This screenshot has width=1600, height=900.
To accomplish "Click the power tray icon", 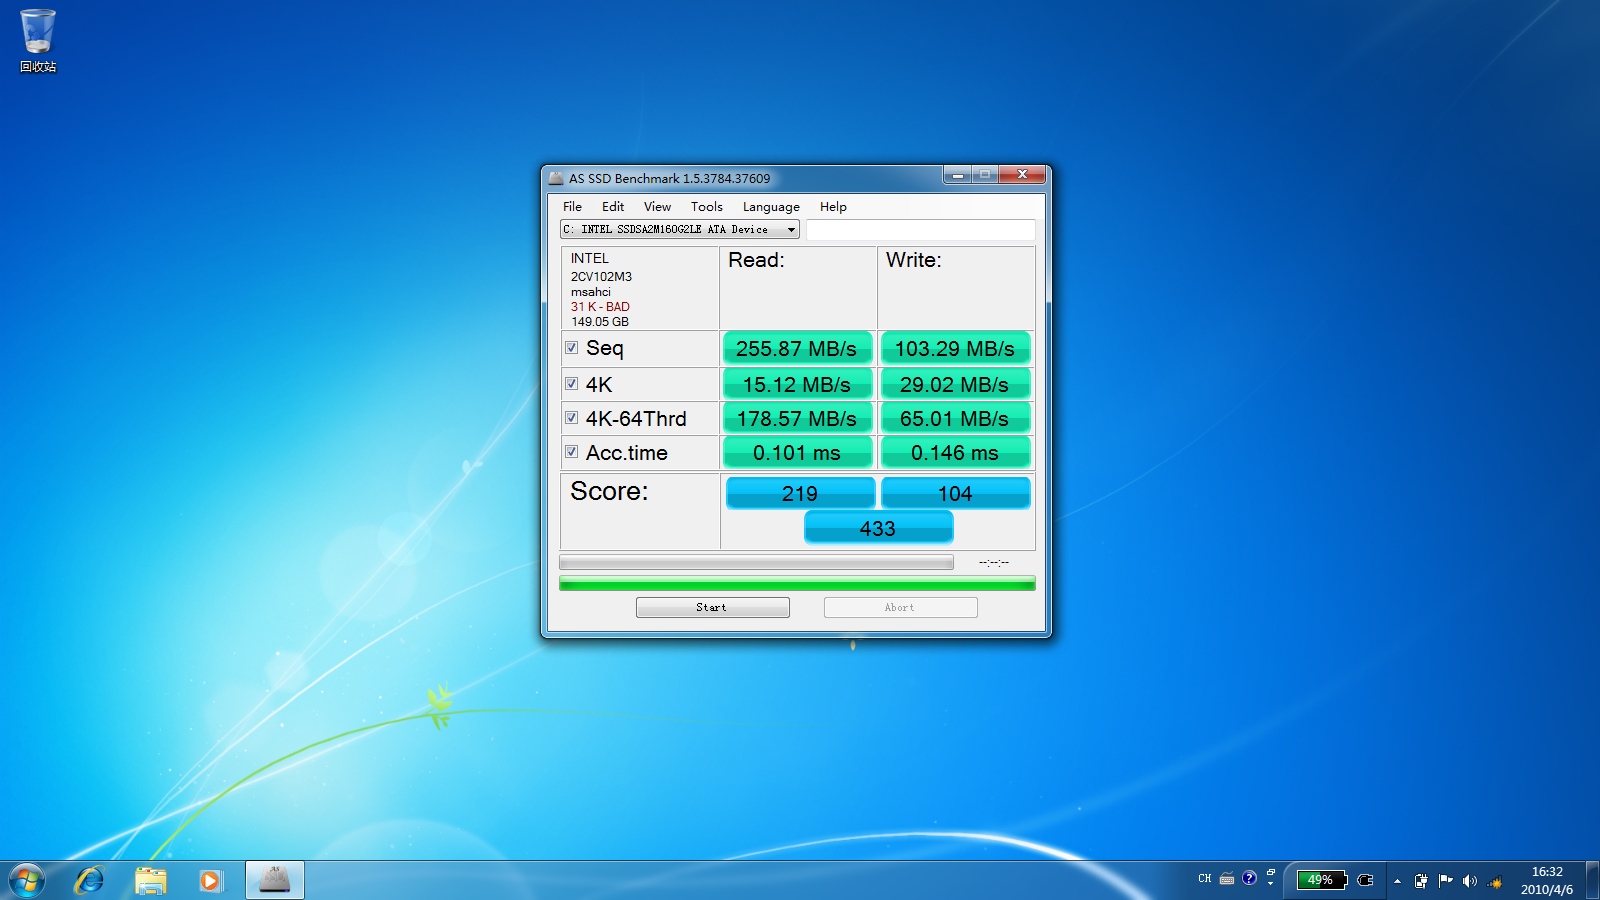I will pos(1421,881).
